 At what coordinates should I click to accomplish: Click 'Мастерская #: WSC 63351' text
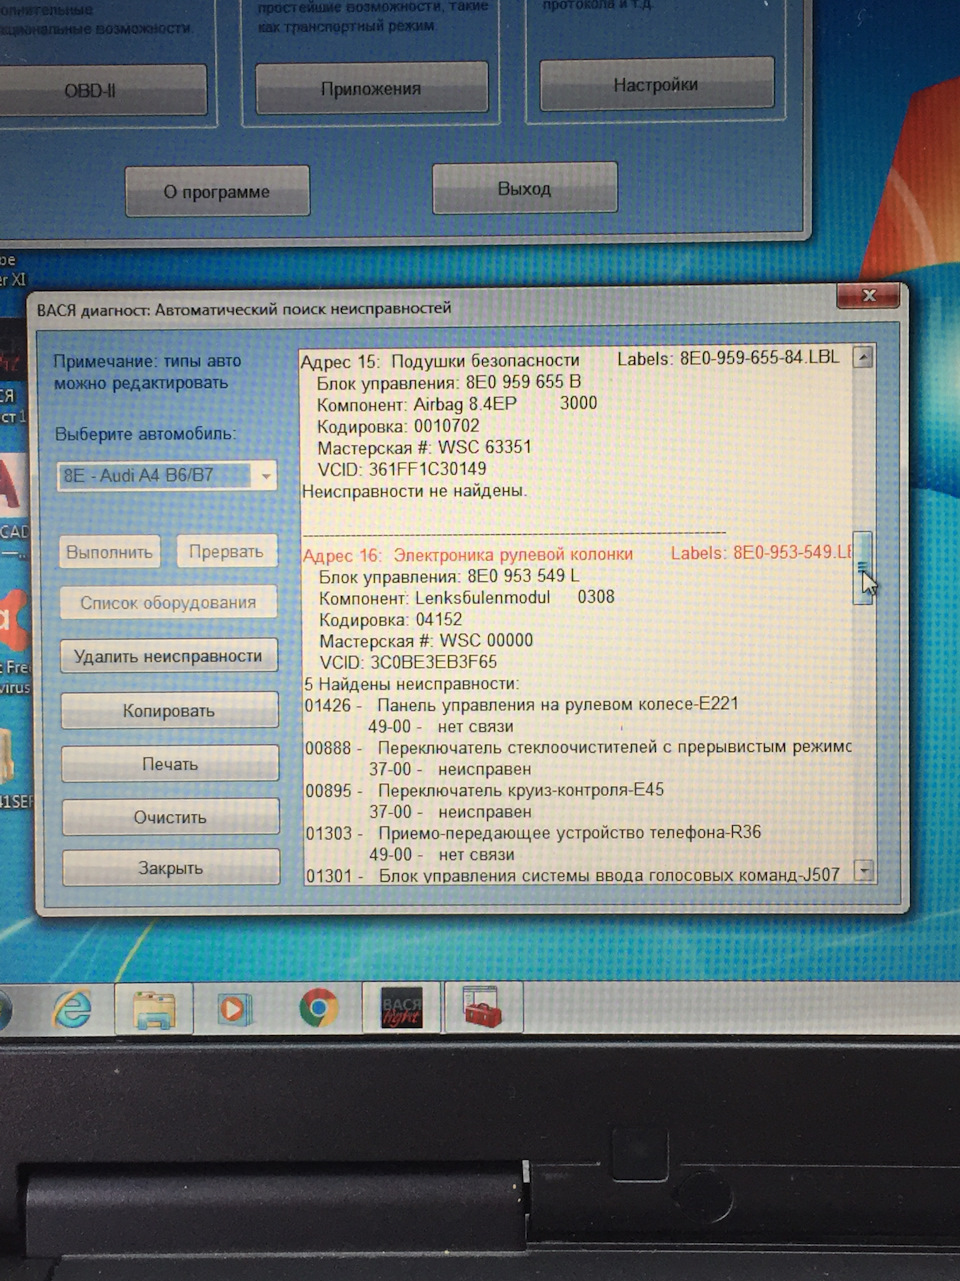click(x=424, y=447)
